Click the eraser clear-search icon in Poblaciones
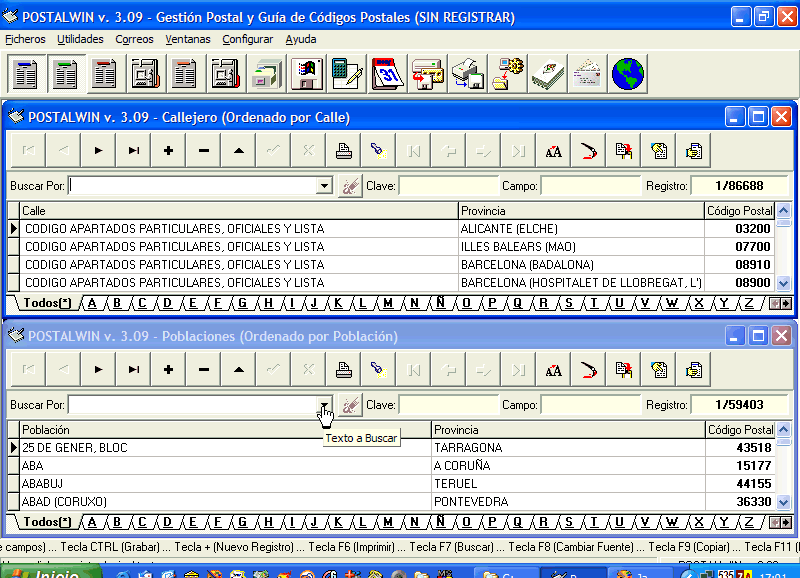800x578 pixels. (350, 405)
